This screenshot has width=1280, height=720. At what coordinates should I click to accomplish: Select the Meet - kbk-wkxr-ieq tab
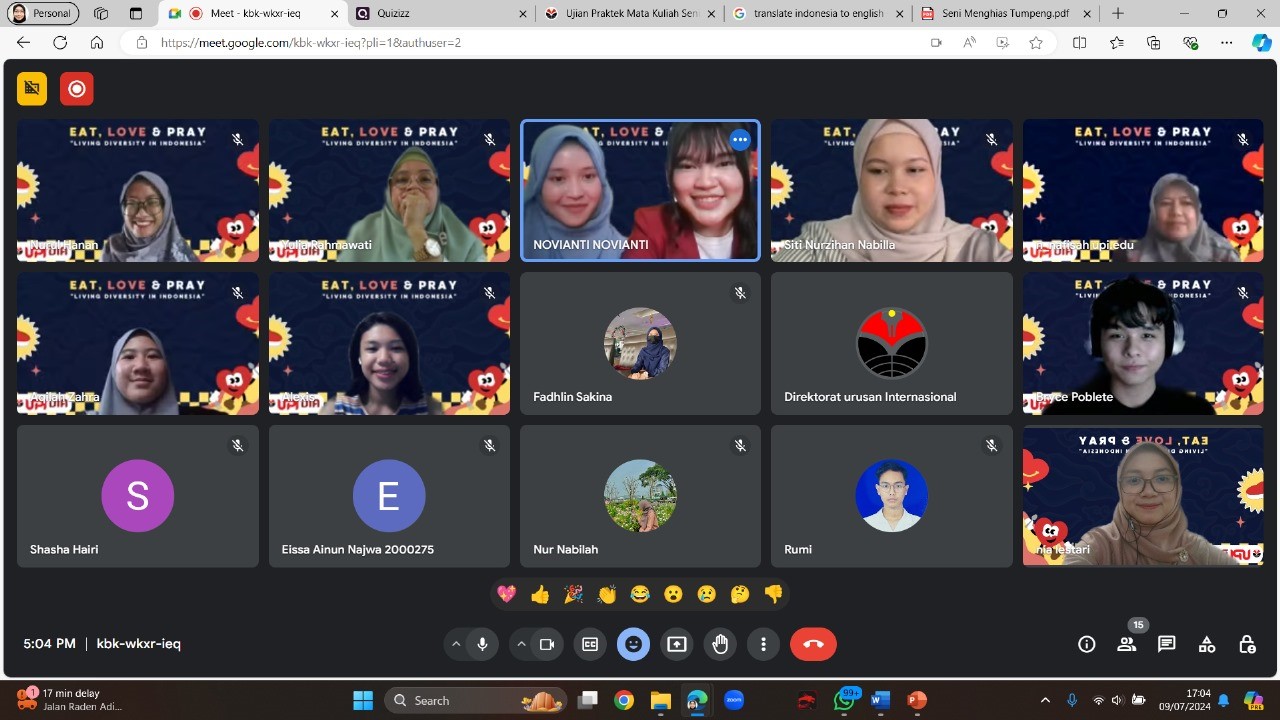[254, 14]
